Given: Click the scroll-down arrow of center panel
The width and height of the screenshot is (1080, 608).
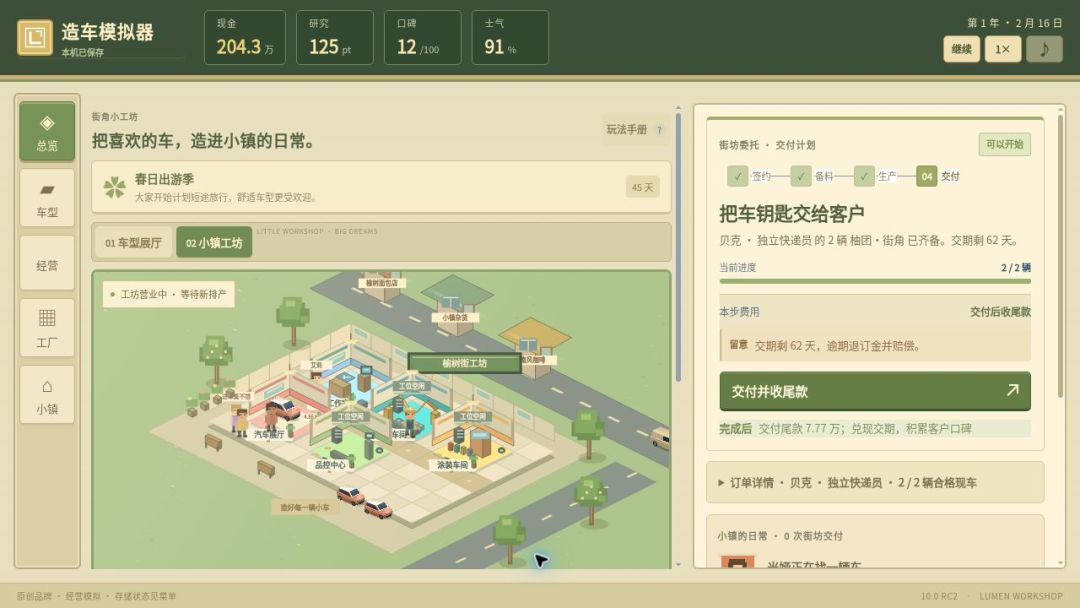Looking at the screenshot, I should [x=678, y=564].
